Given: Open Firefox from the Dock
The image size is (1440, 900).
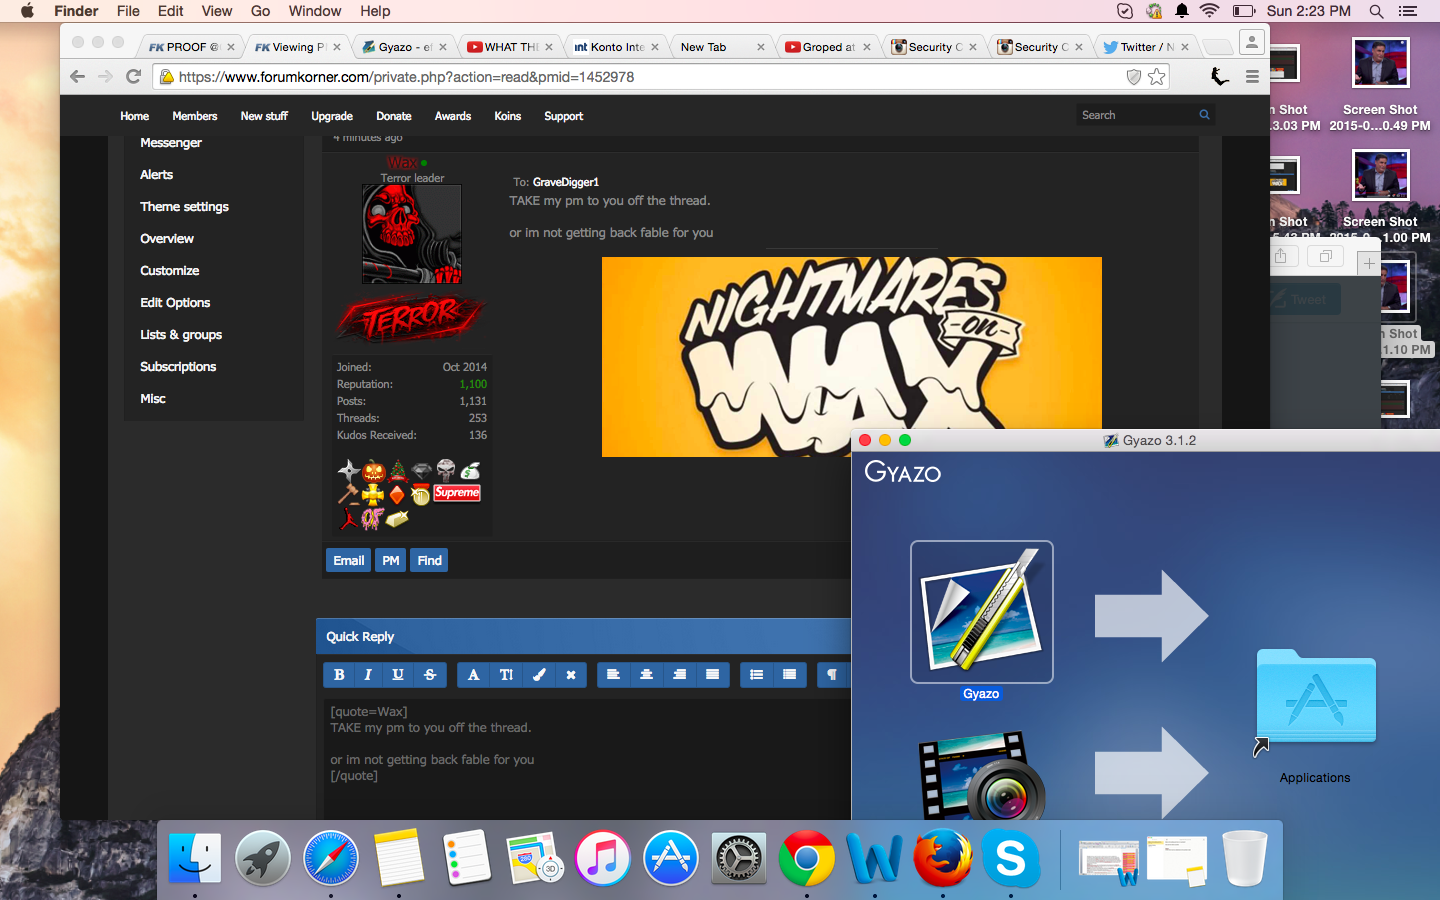Looking at the screenshot, I should pyautogui.click(x=943, y=858).
